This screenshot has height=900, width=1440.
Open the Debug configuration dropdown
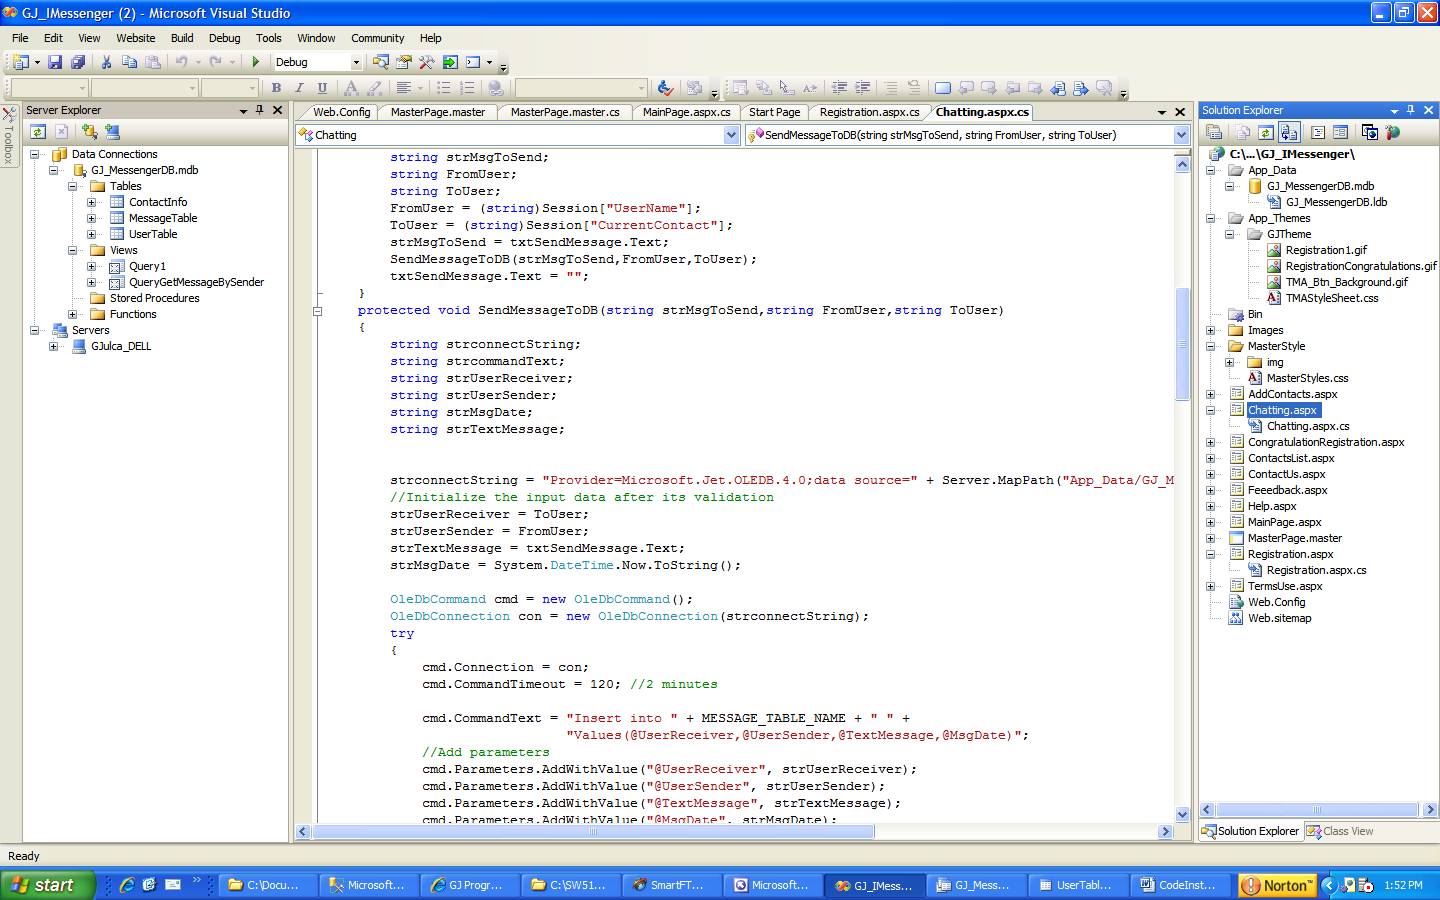[x=355, y=62]
